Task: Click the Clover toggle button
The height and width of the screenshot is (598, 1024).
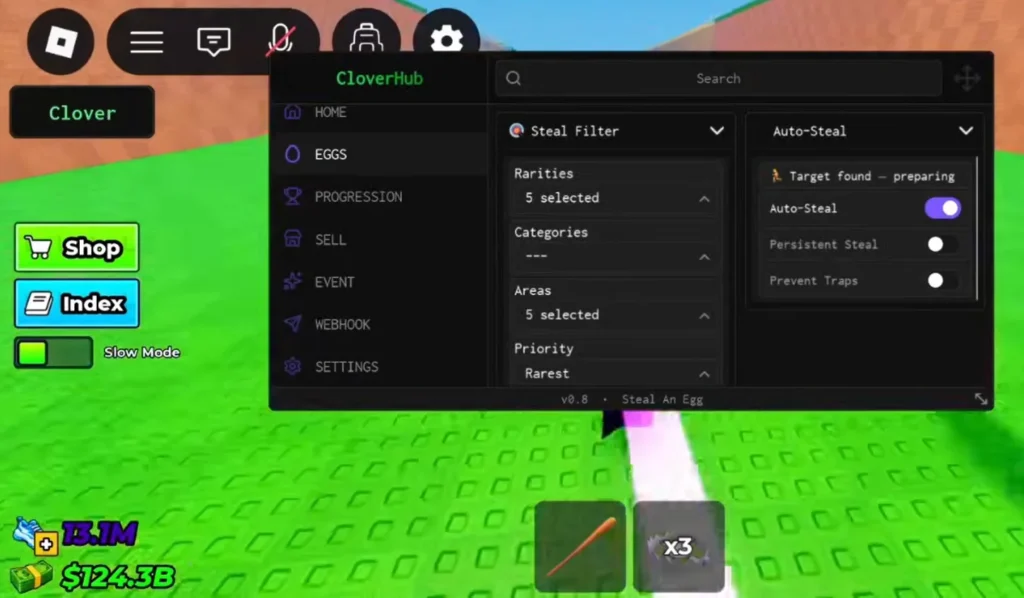Action: pos(82,112)
